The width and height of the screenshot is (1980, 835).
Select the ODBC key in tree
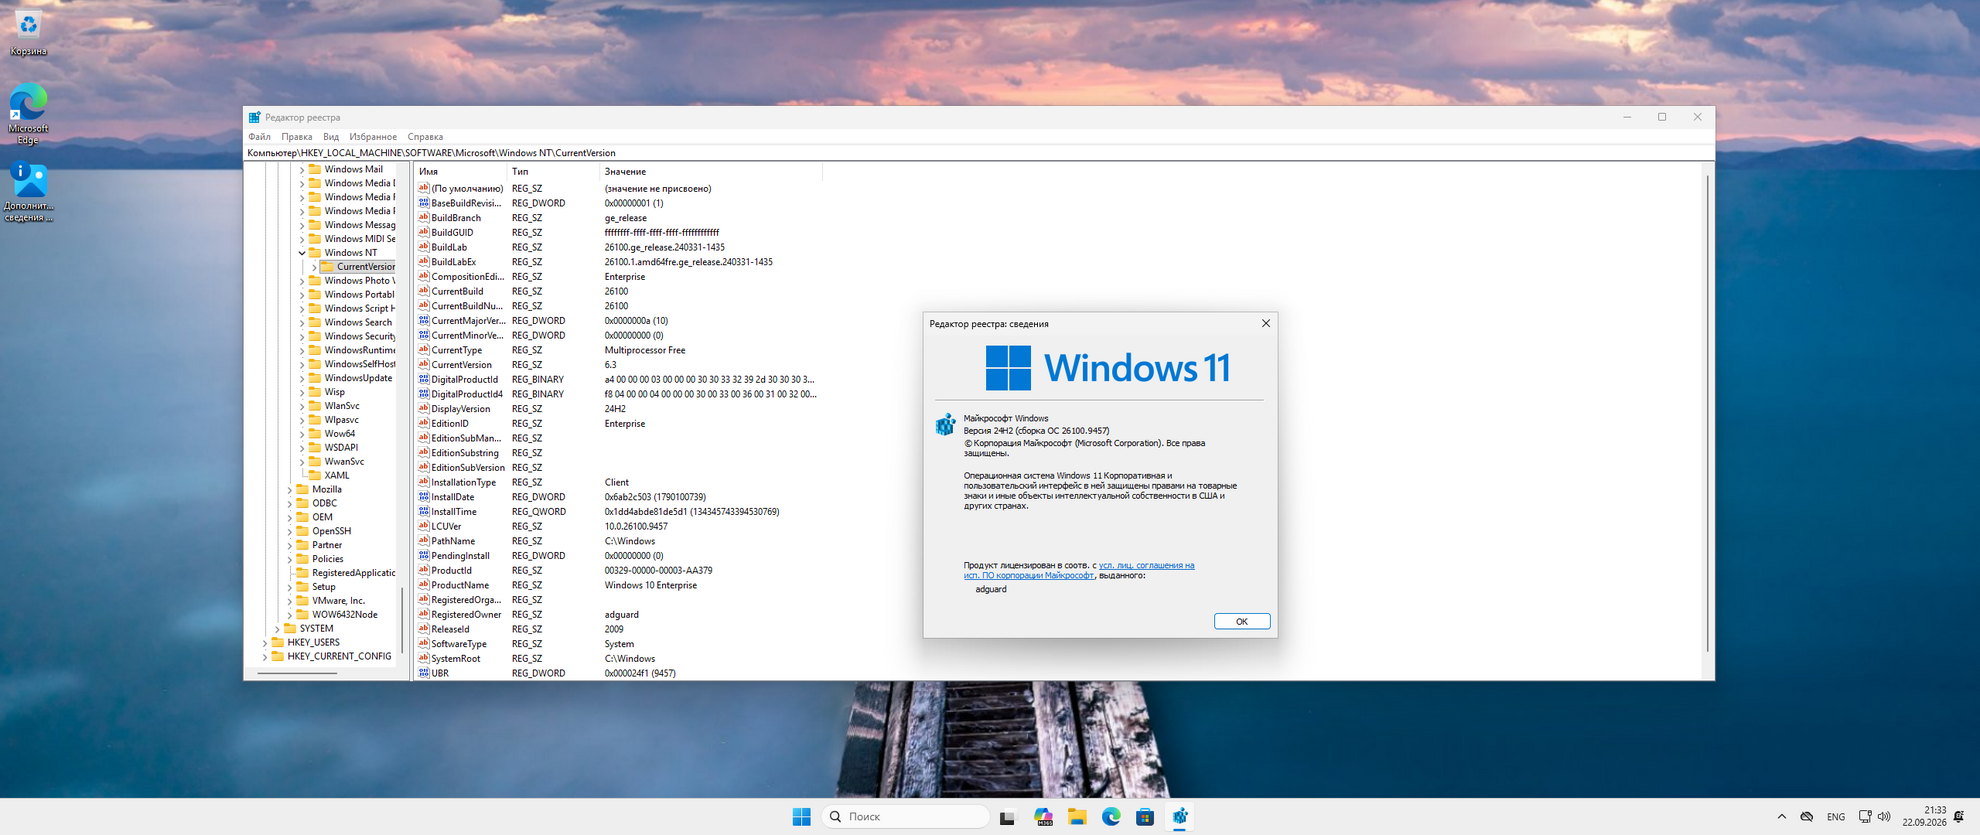coord(324,504)
